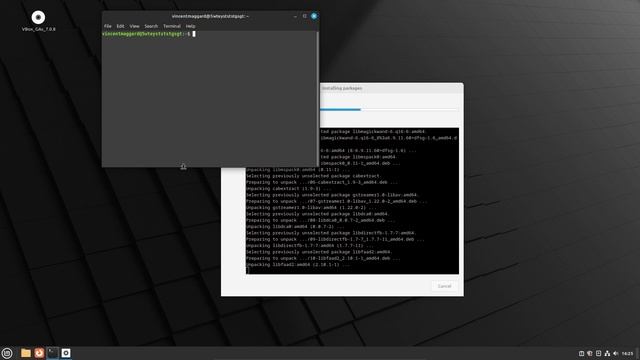Open the panel clock calendar
The height and width of the screenshot is (360, 640).
point(627,353)
